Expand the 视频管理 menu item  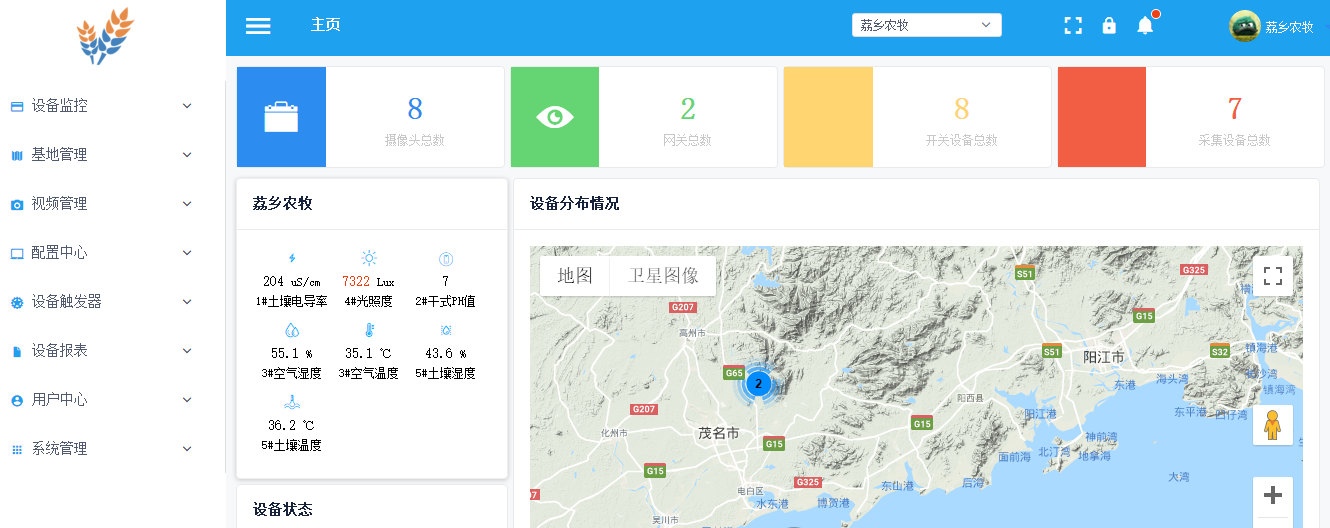coord(100,204)
